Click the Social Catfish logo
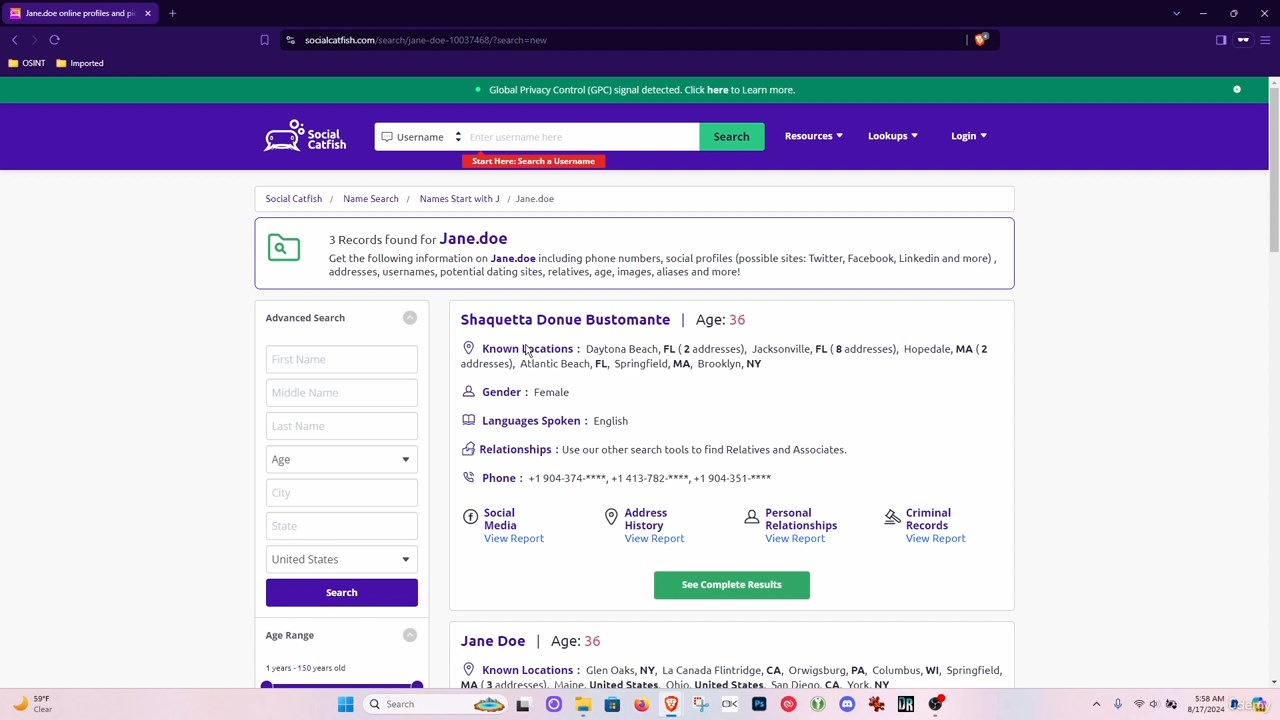 click(305, 136)
